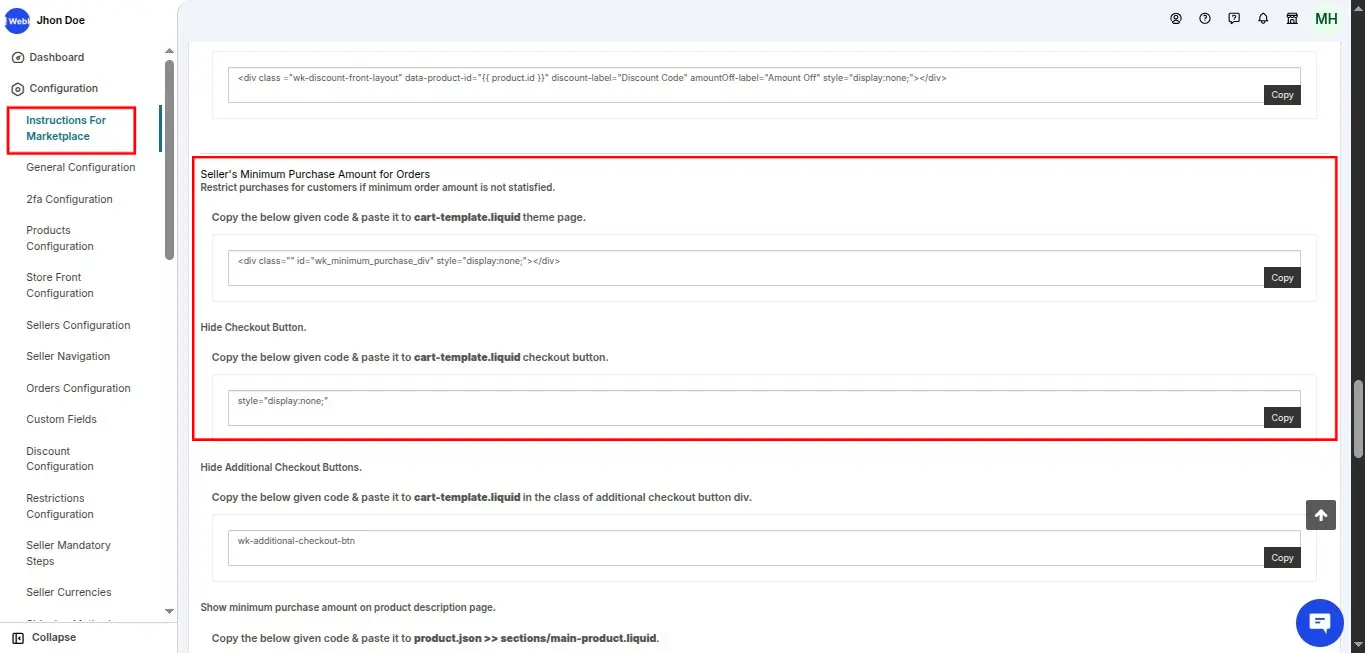This screenshot has width=1365, height=653.
Task: Open Seller Mandatory Steps
Action: click(x=68, y=553)
